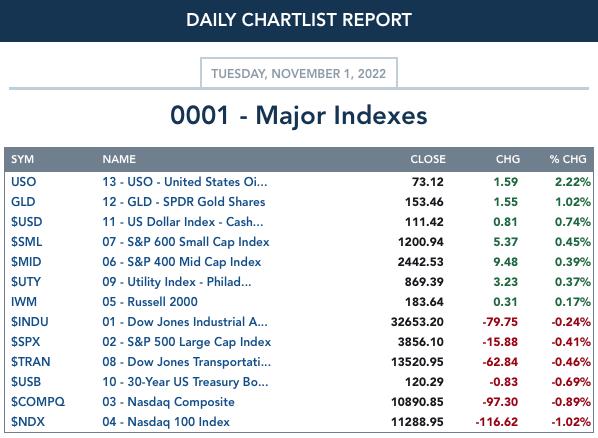Image resolution: width=598 pixels, height=438 pixels.
Task: Sort table by CHG column header
Action: (x=508, y=159)
